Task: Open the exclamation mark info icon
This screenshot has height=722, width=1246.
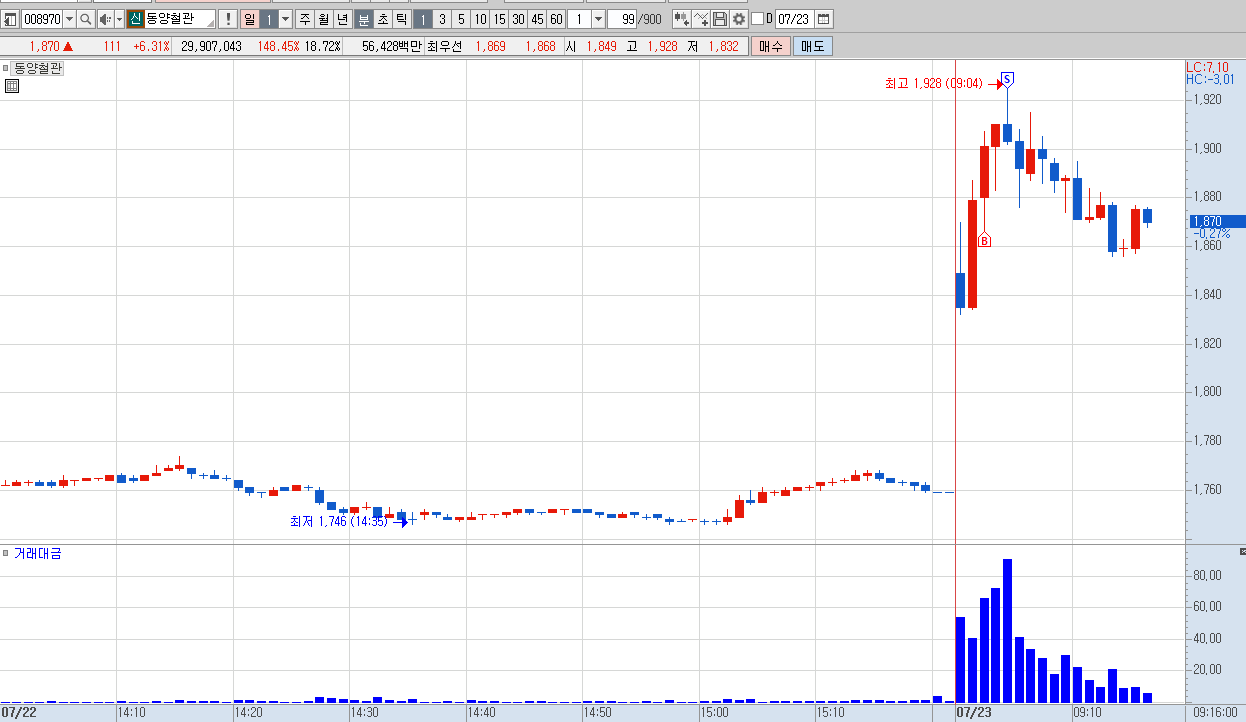Action: (228, 19)
